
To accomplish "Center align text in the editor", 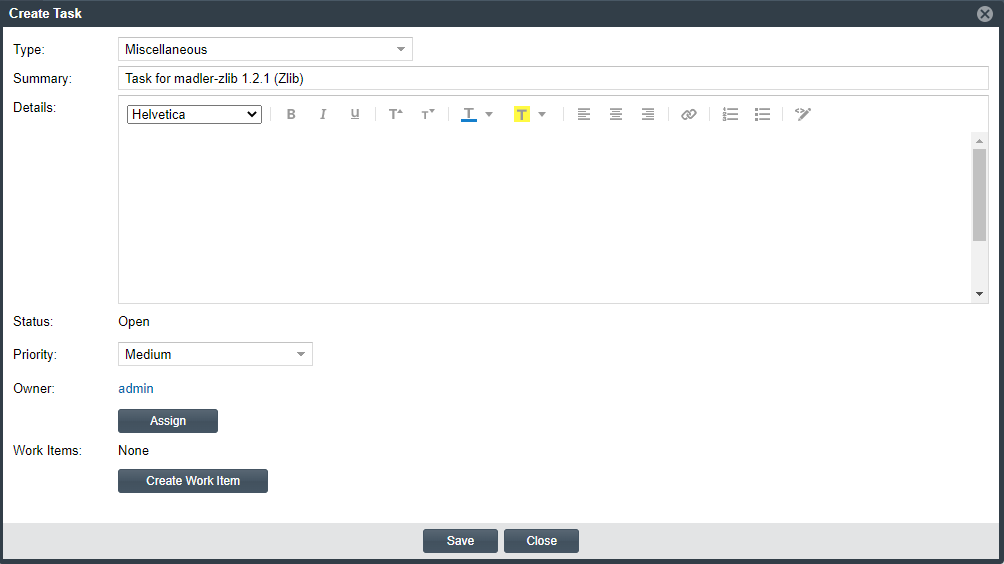I will (x=616, y=114).
